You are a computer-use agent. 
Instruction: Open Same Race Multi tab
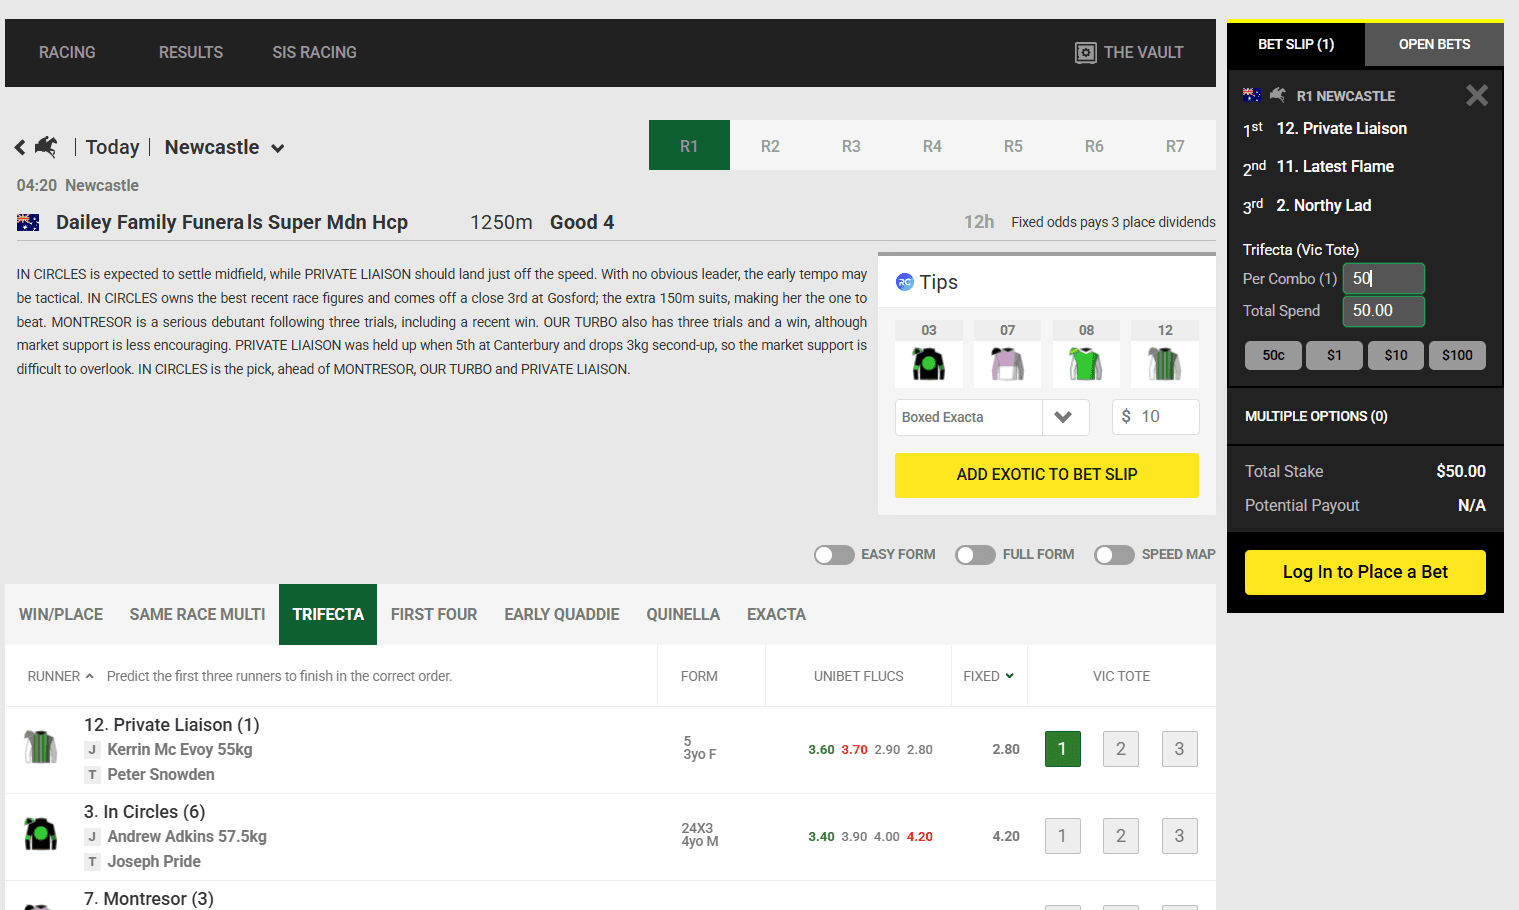pos(197,615)
